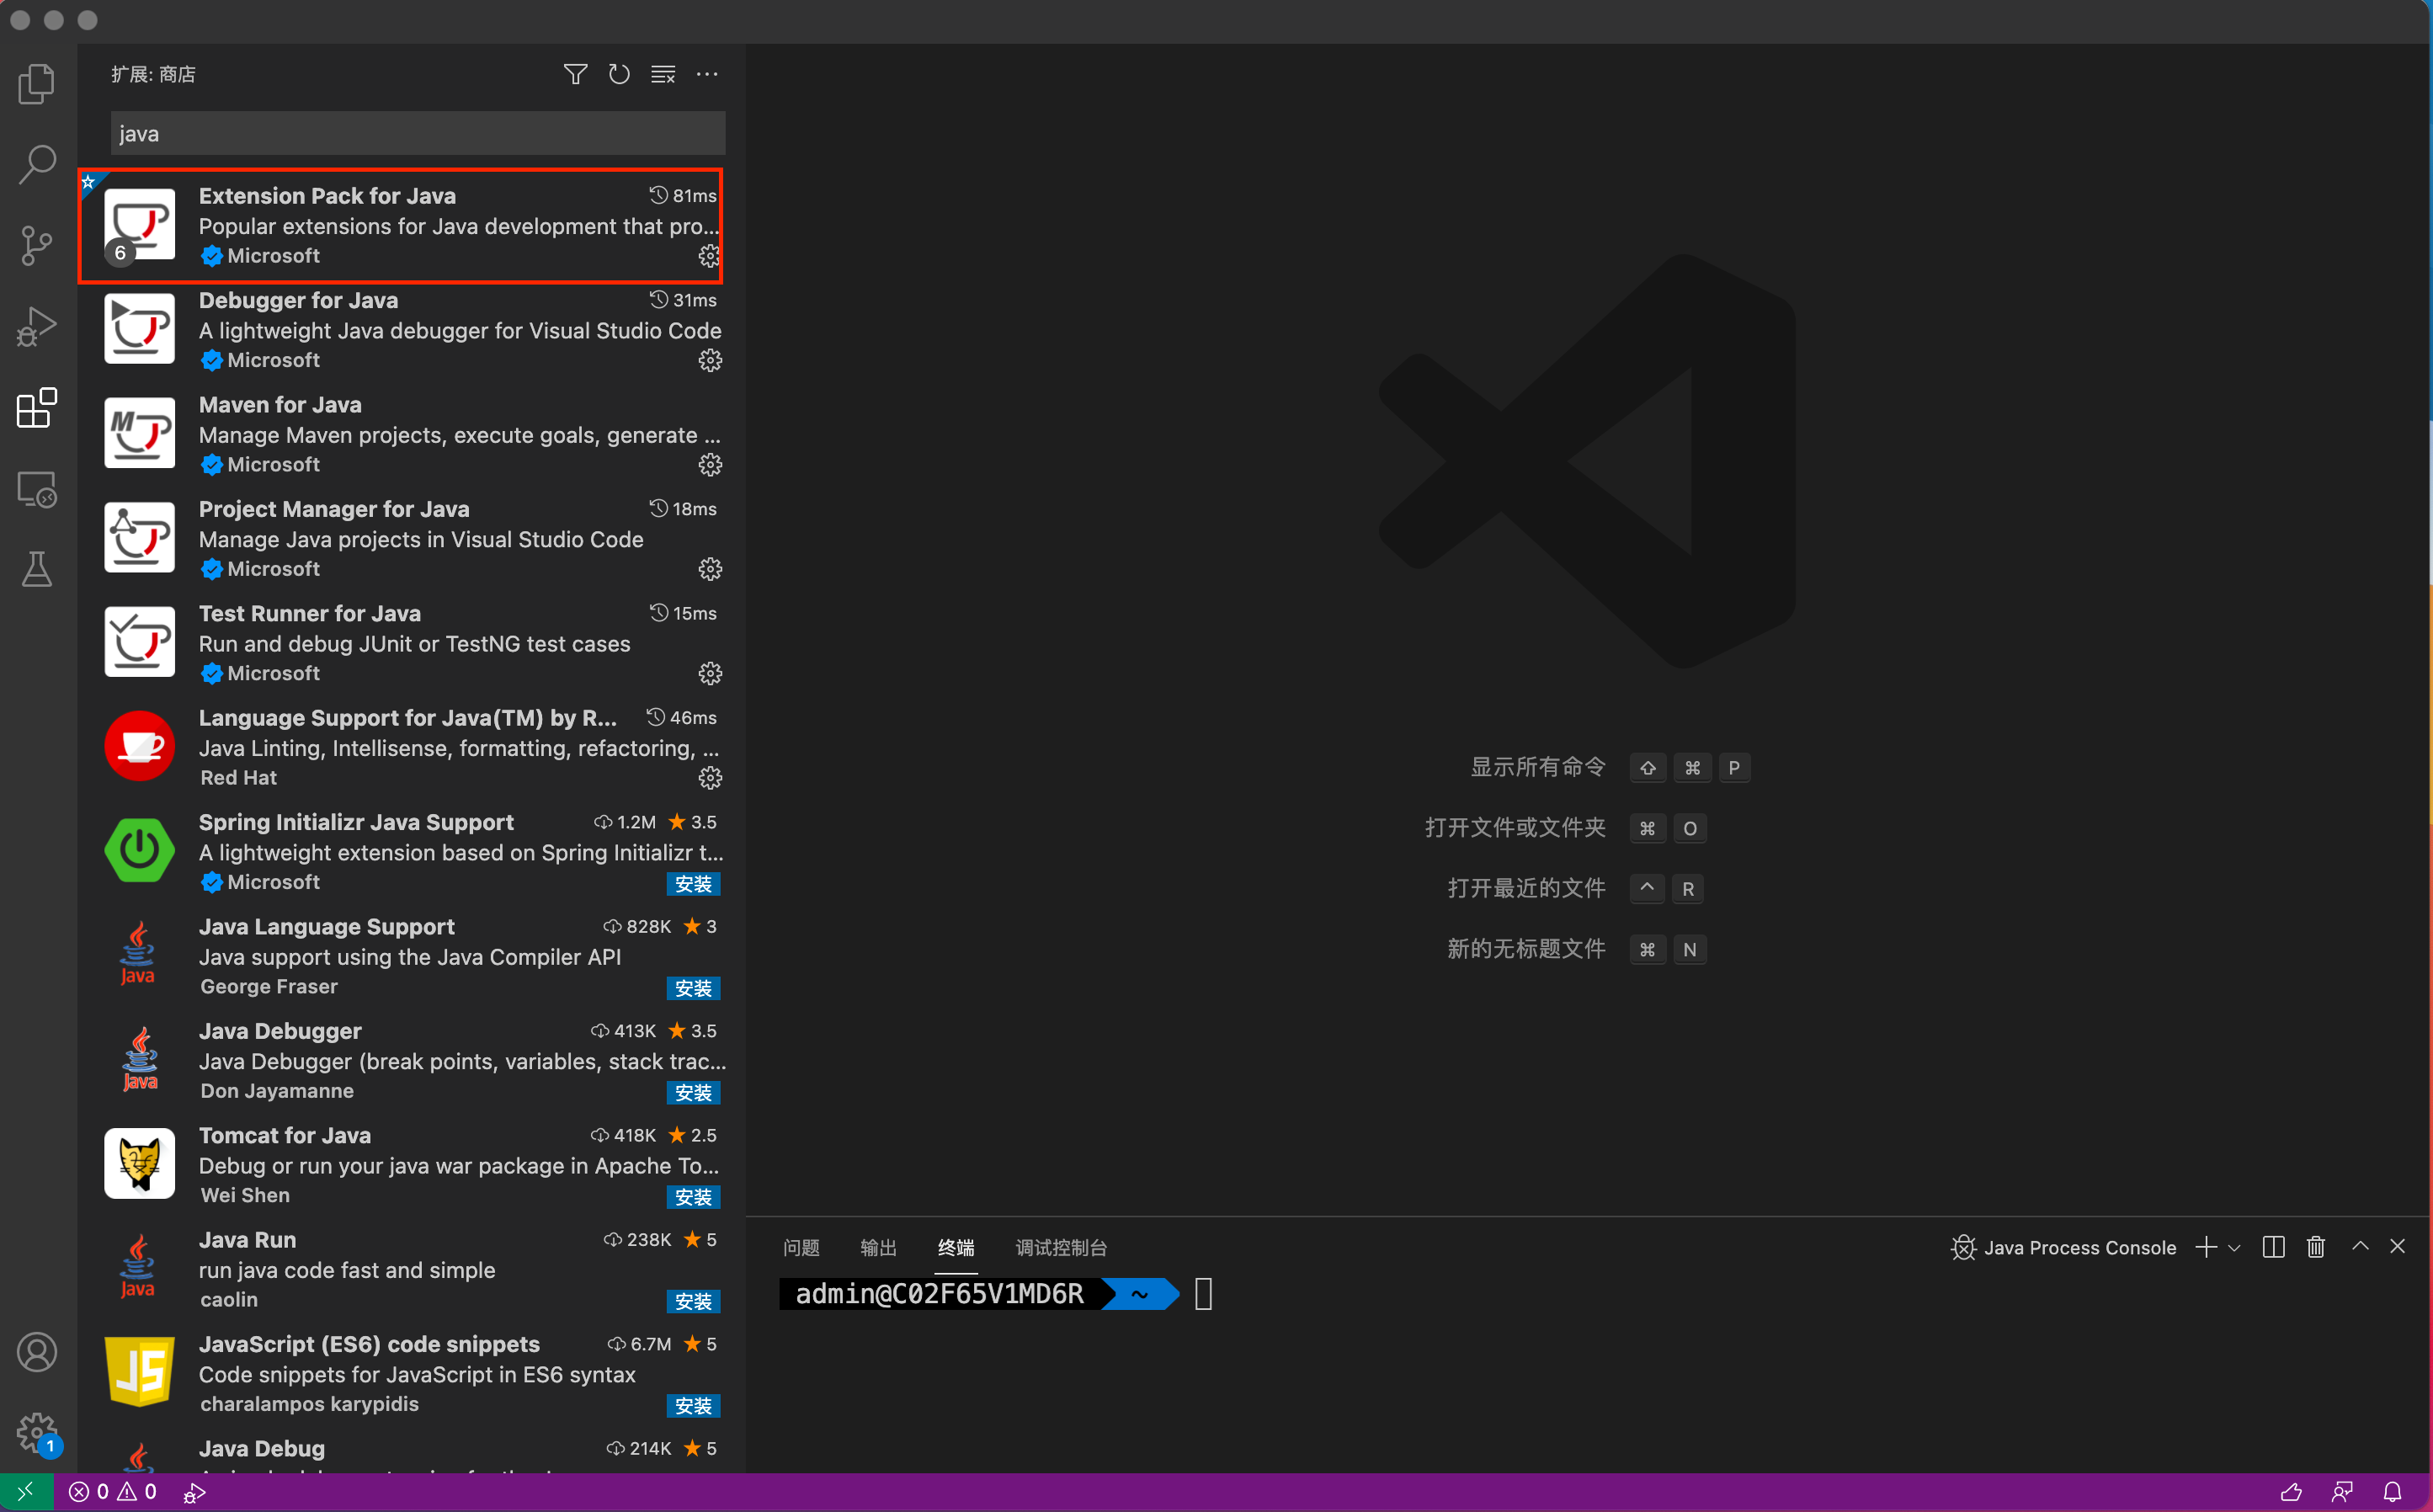Click the feedback thumbs-up status icon
Screen dimensions: 2433x1512
2291,1492
